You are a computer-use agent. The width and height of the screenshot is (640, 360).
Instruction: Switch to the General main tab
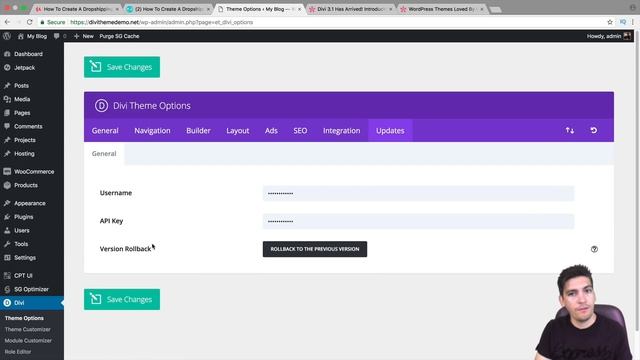(105, 131)
